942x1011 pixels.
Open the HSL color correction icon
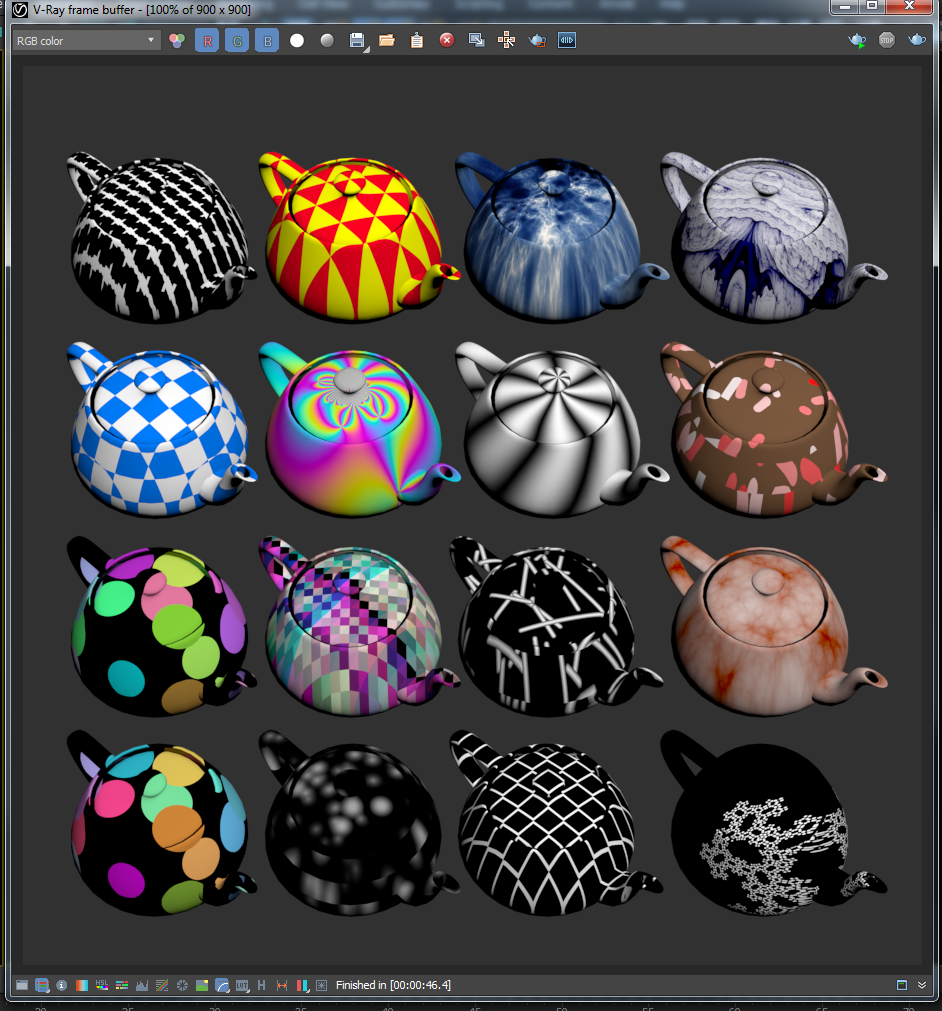point(102,985)
